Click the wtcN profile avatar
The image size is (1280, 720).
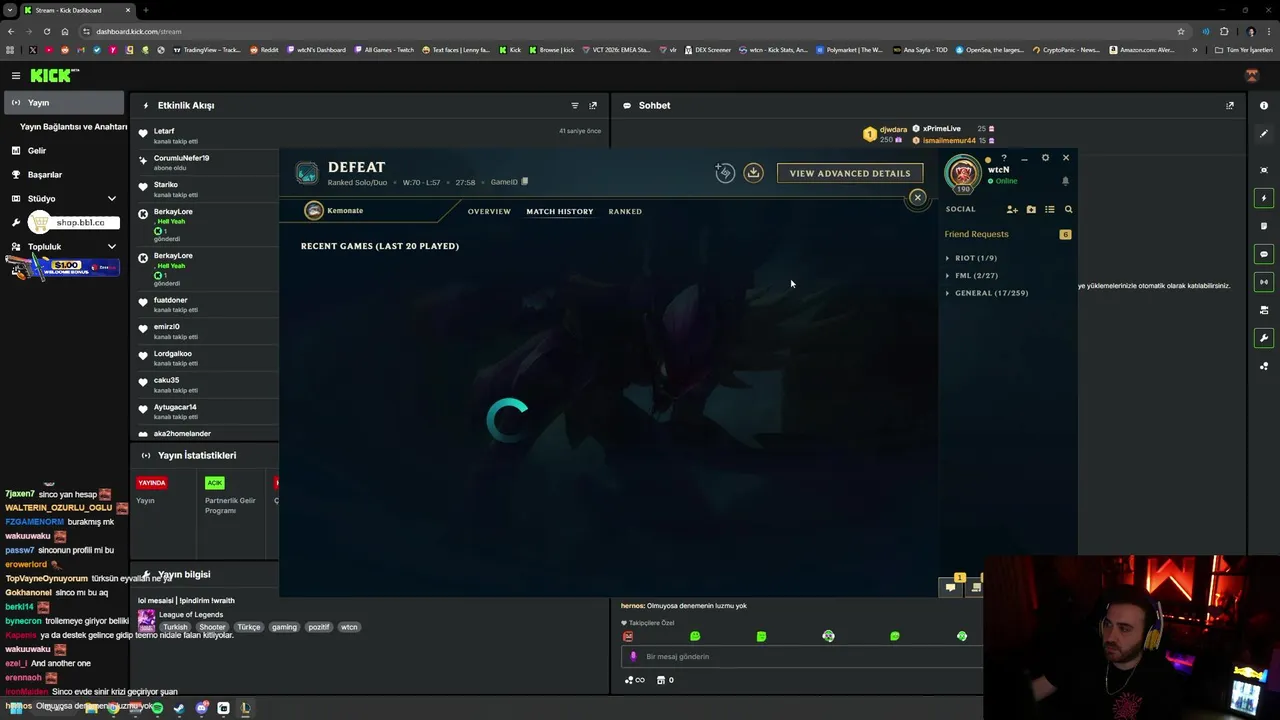[x=963, y=173]
